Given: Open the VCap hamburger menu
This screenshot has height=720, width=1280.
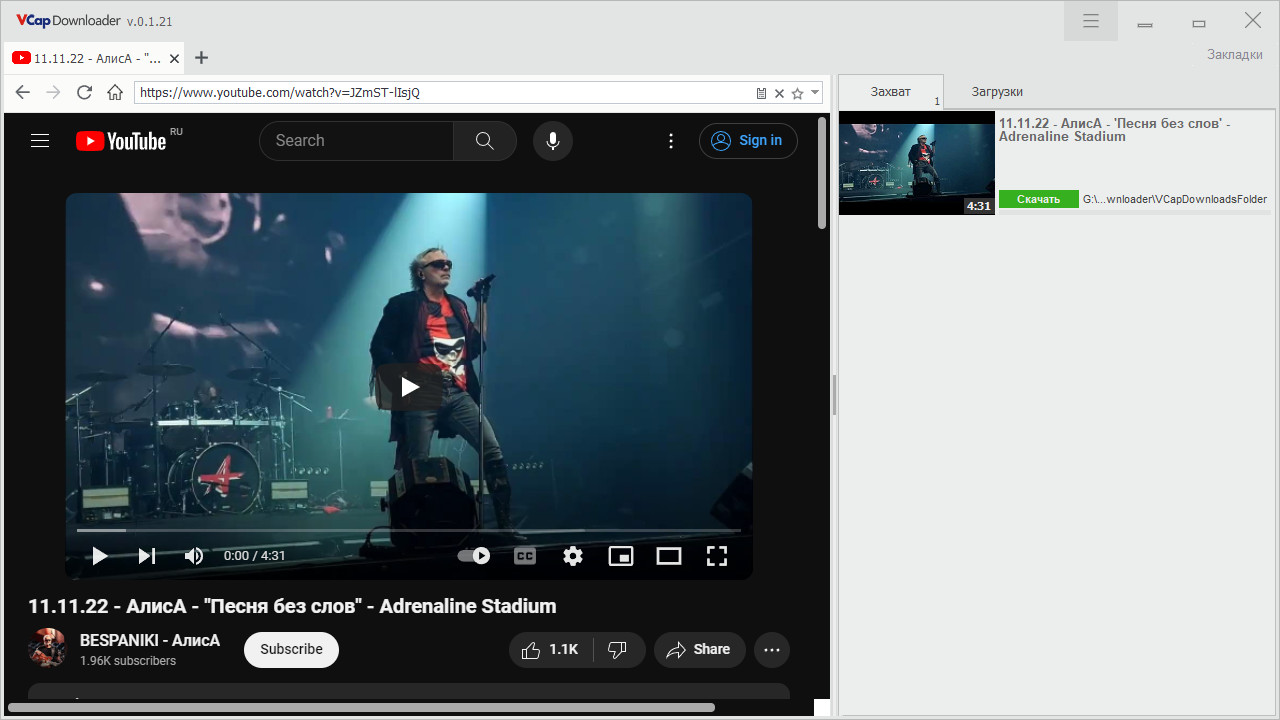Looking at the screenshot, I should coord(1091,21).
